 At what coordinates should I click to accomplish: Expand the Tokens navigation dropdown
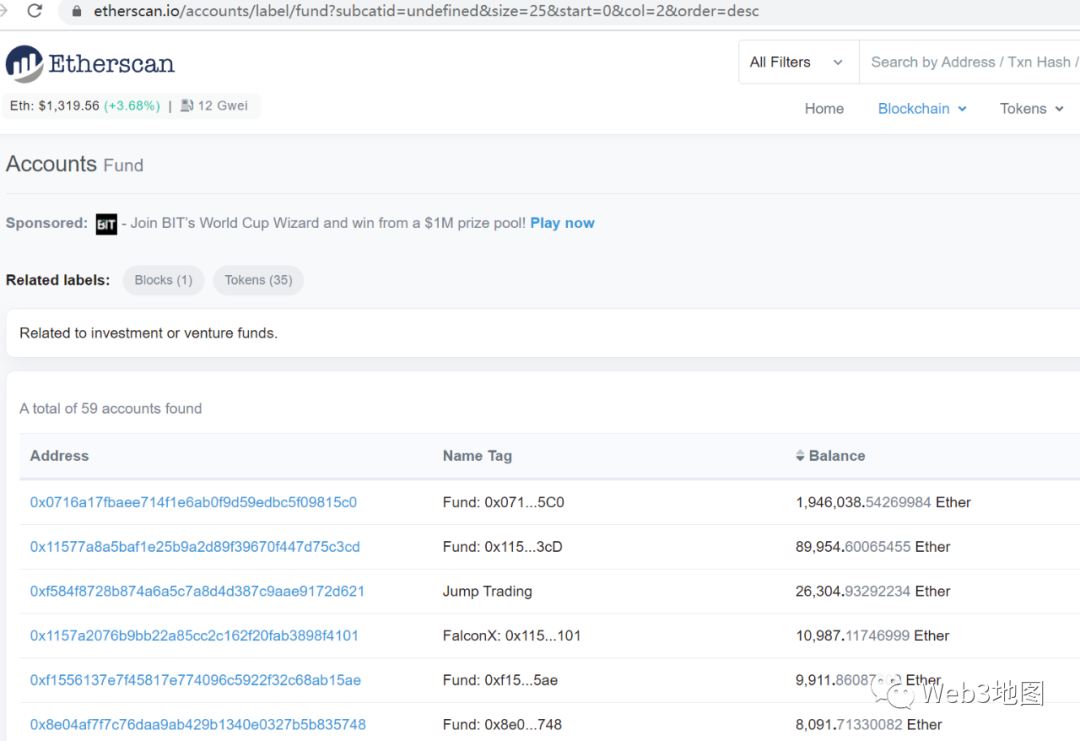(1031, 109)
